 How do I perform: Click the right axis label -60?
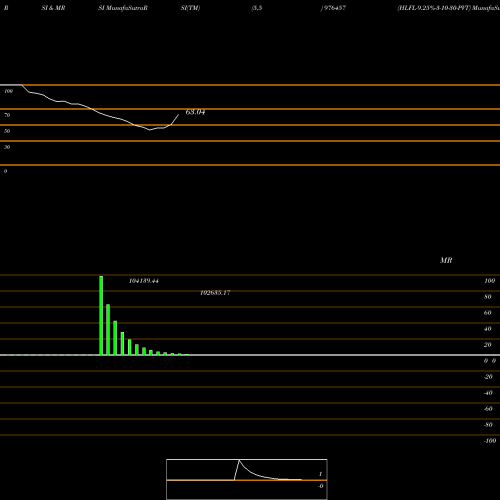tap(488, 409)
